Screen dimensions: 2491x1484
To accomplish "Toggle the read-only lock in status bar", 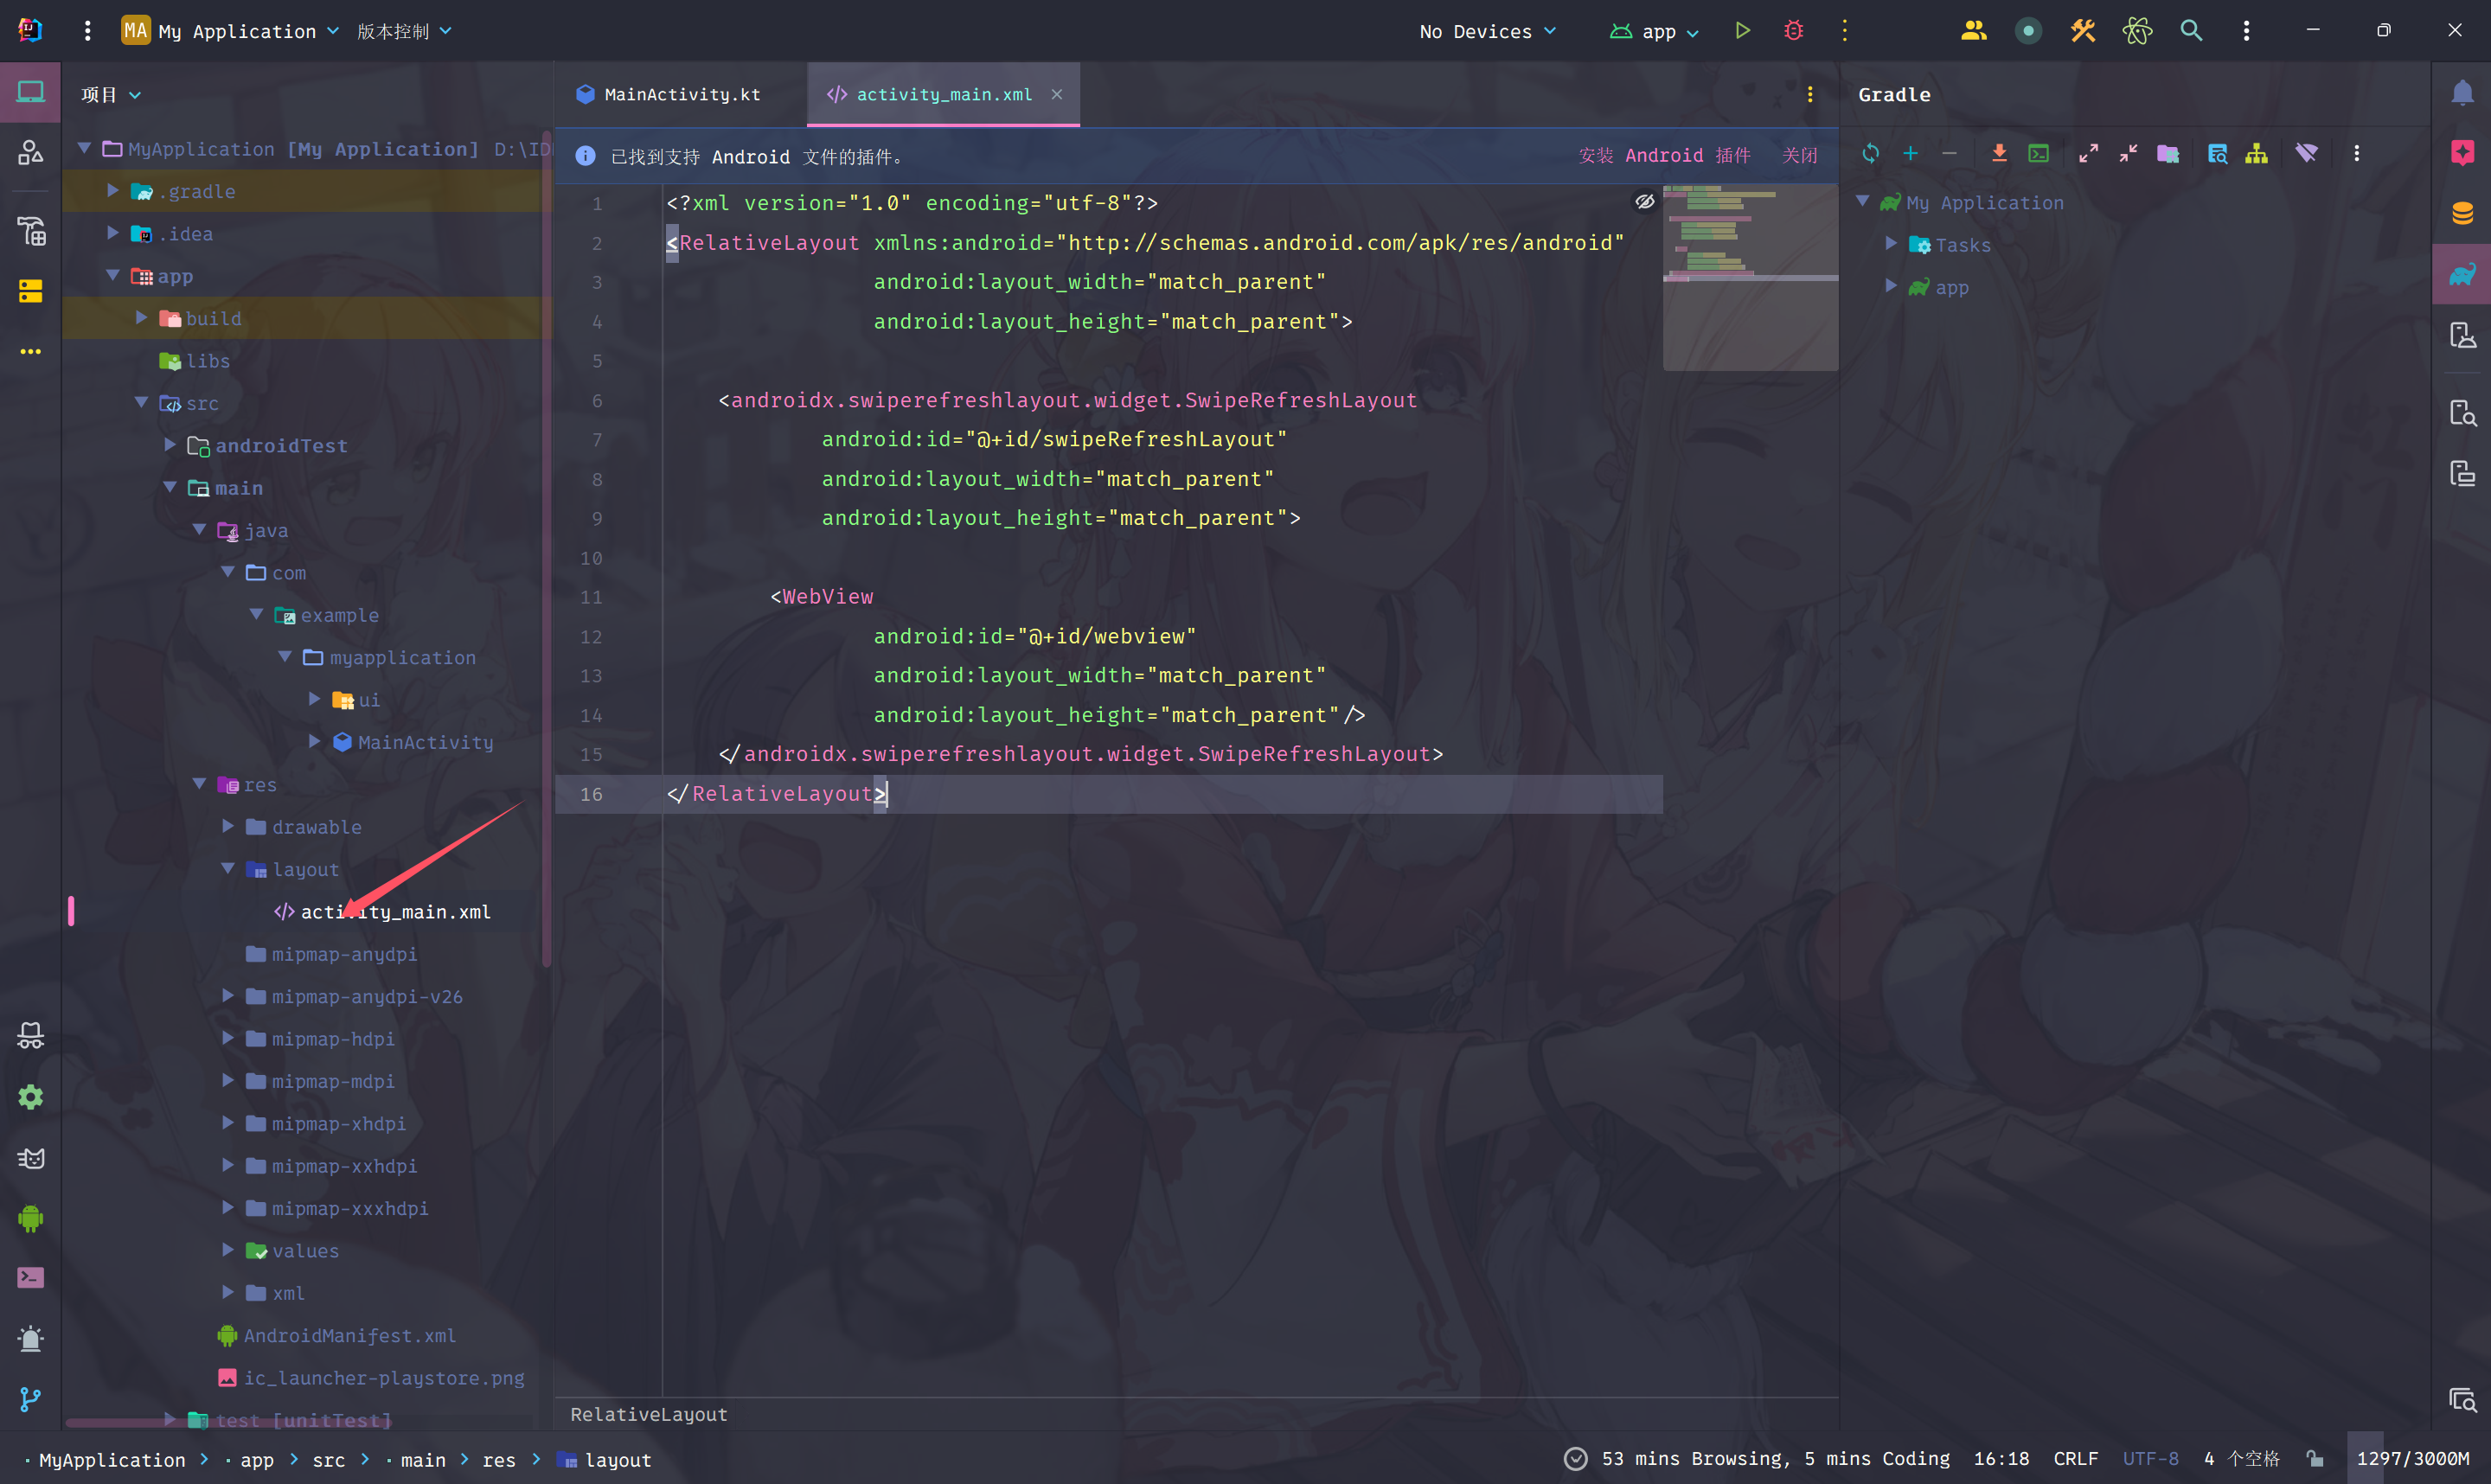I will click(2314, 1459).
